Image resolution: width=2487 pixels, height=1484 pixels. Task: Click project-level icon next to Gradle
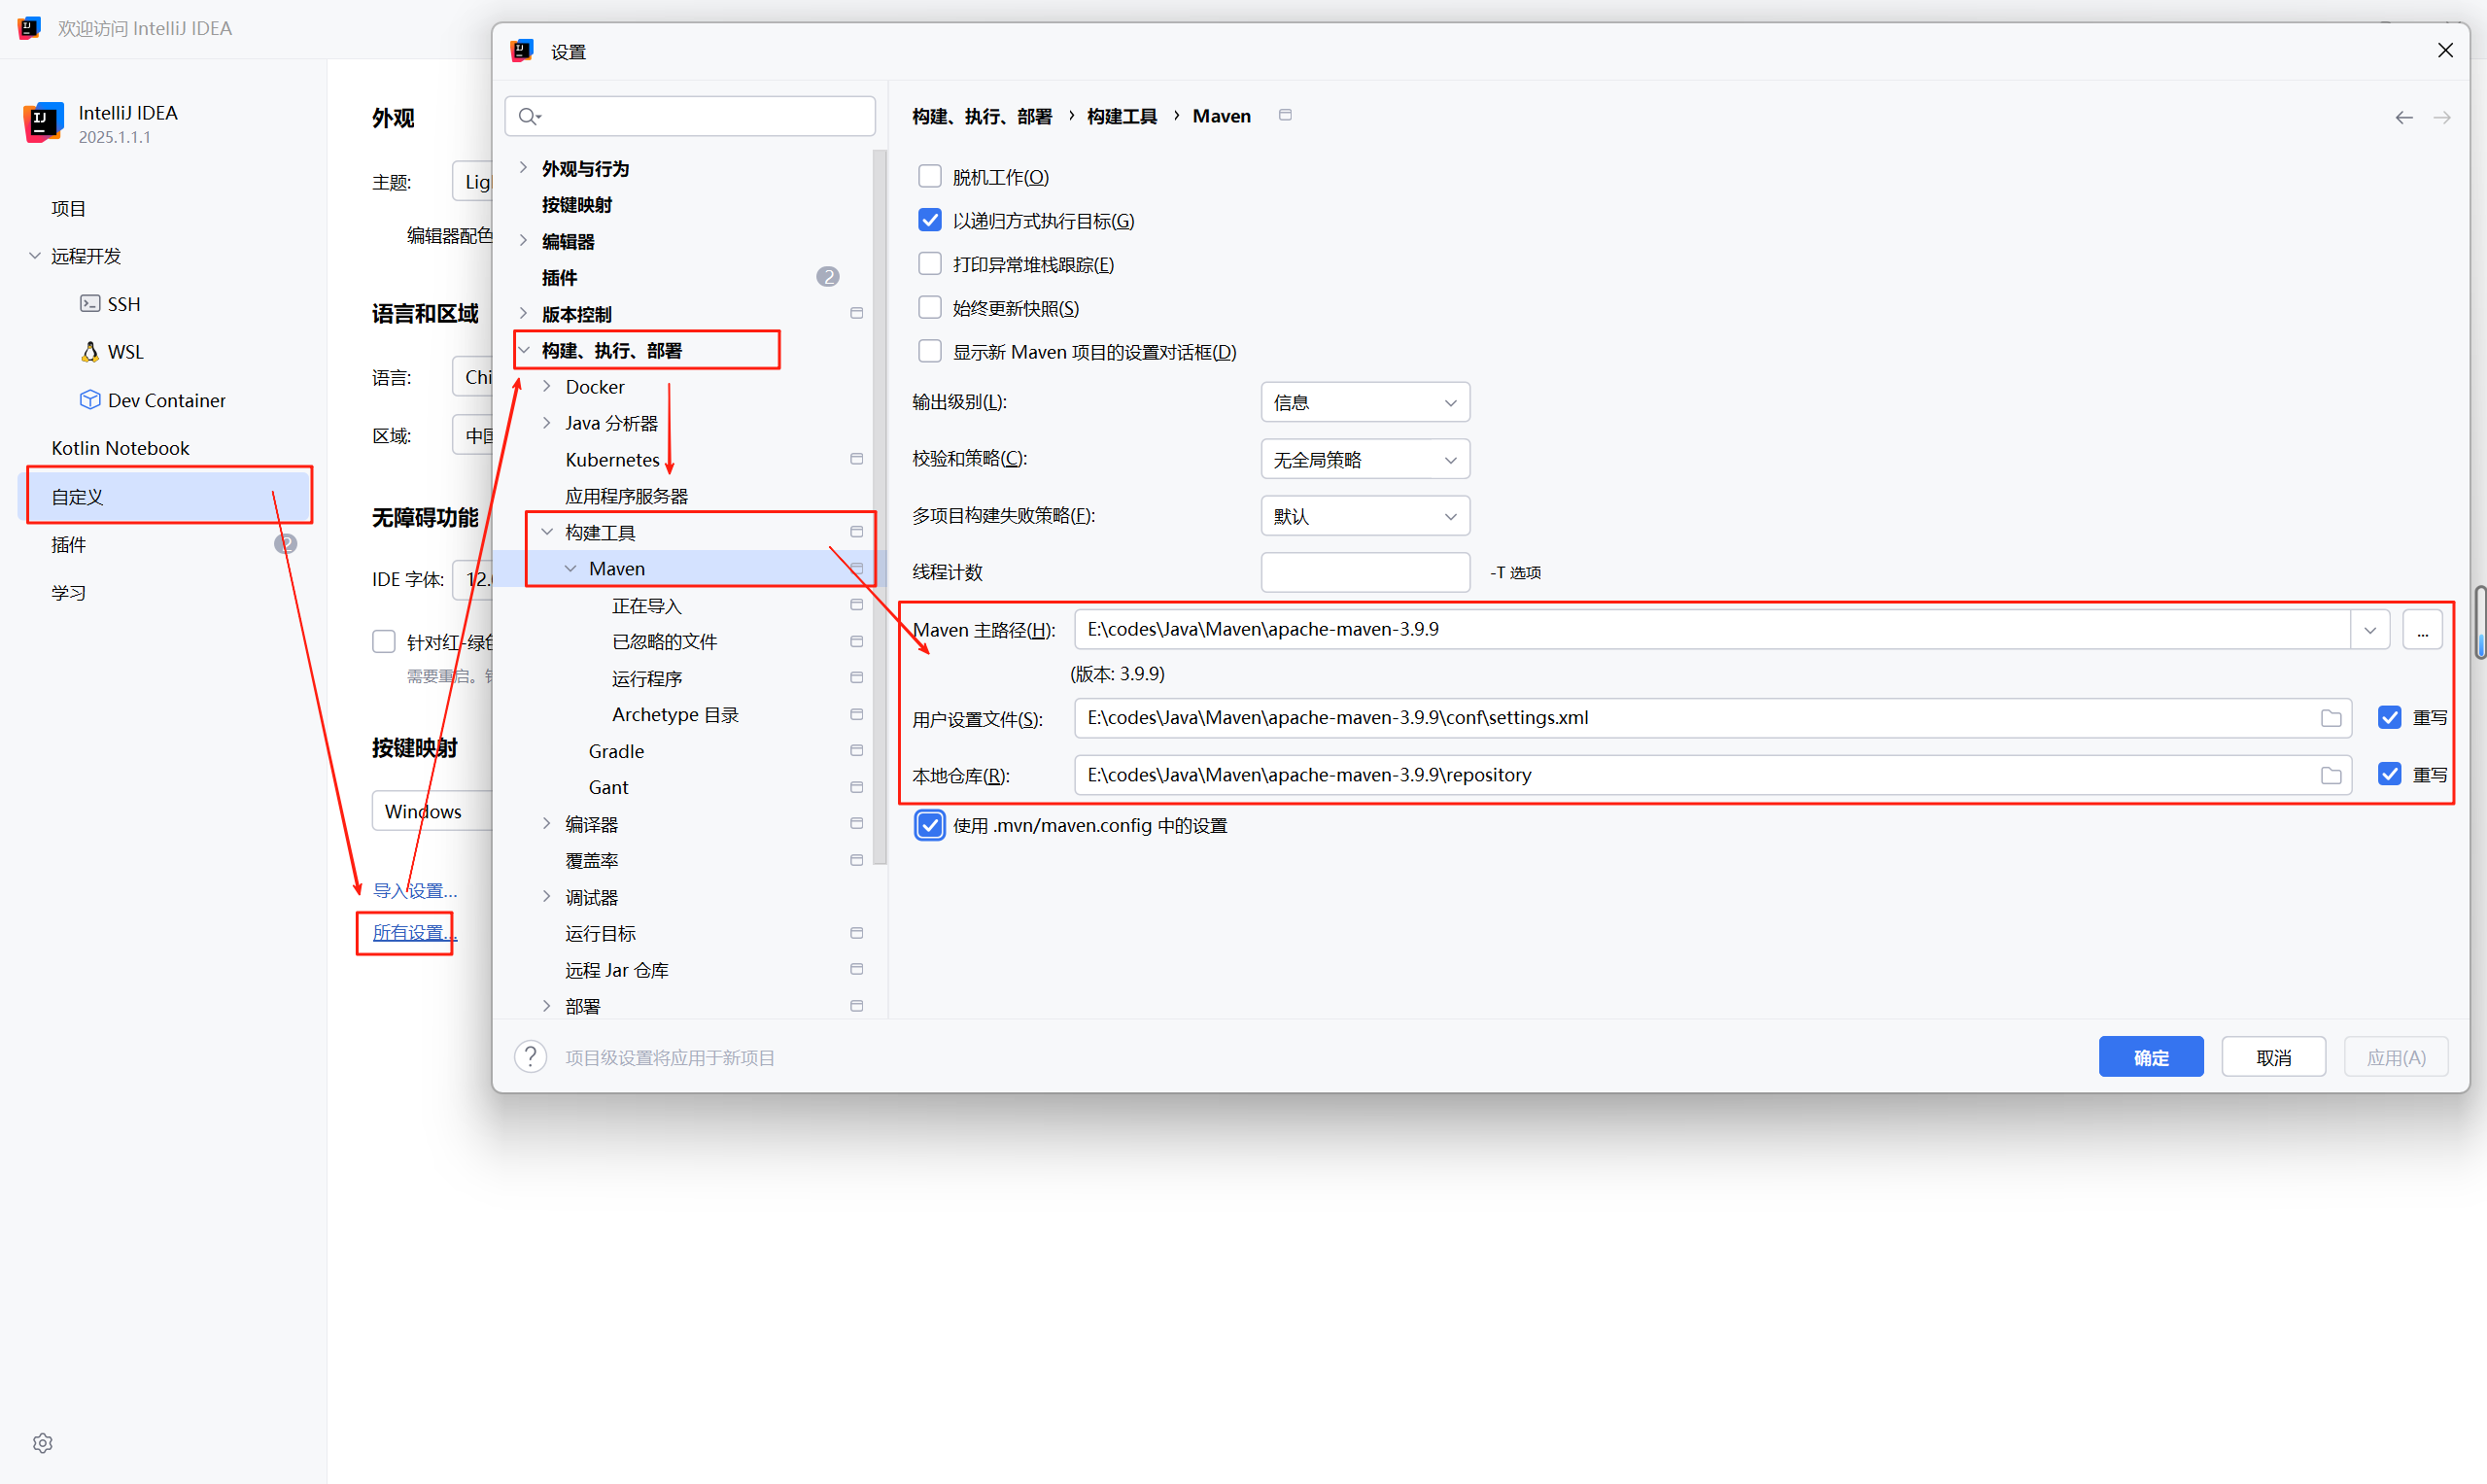(857, 750)
